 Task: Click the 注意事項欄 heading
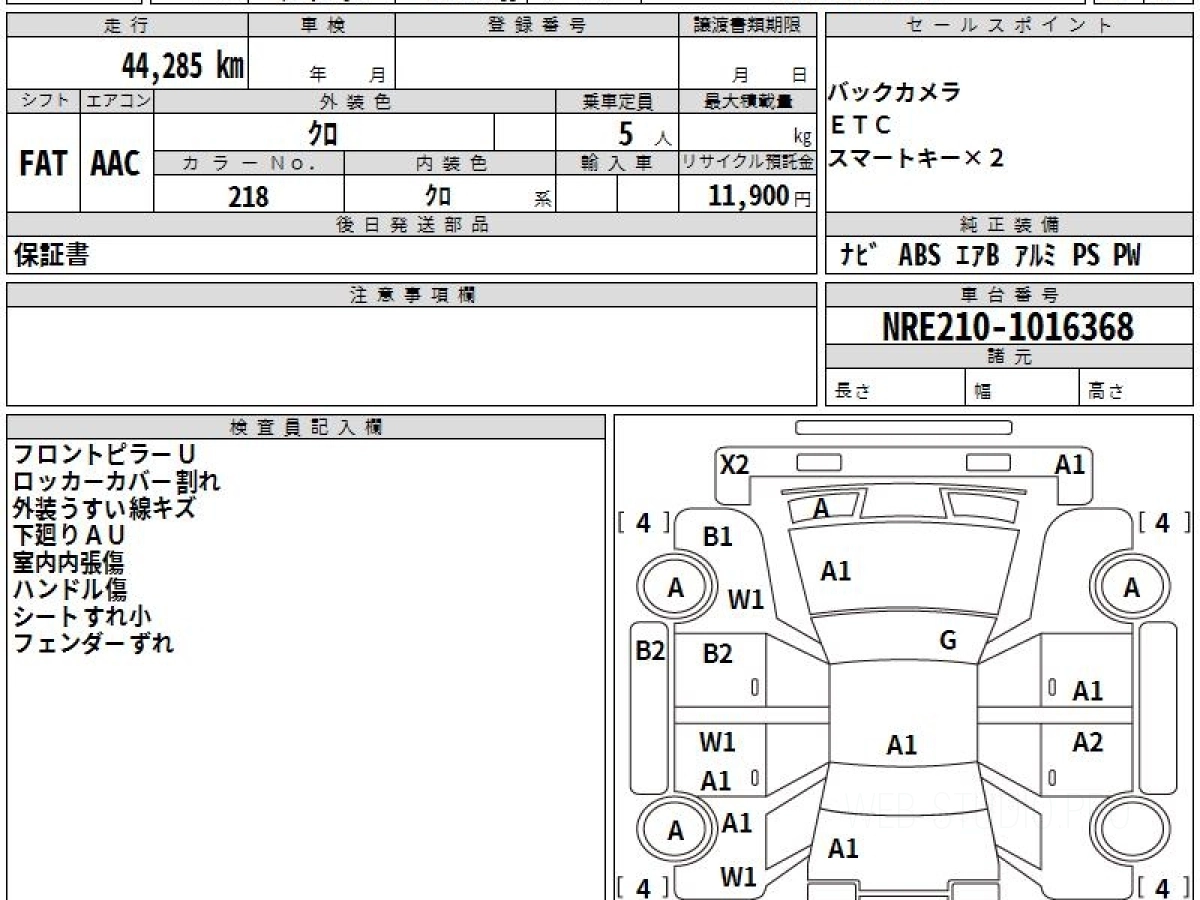coord(412,295)
